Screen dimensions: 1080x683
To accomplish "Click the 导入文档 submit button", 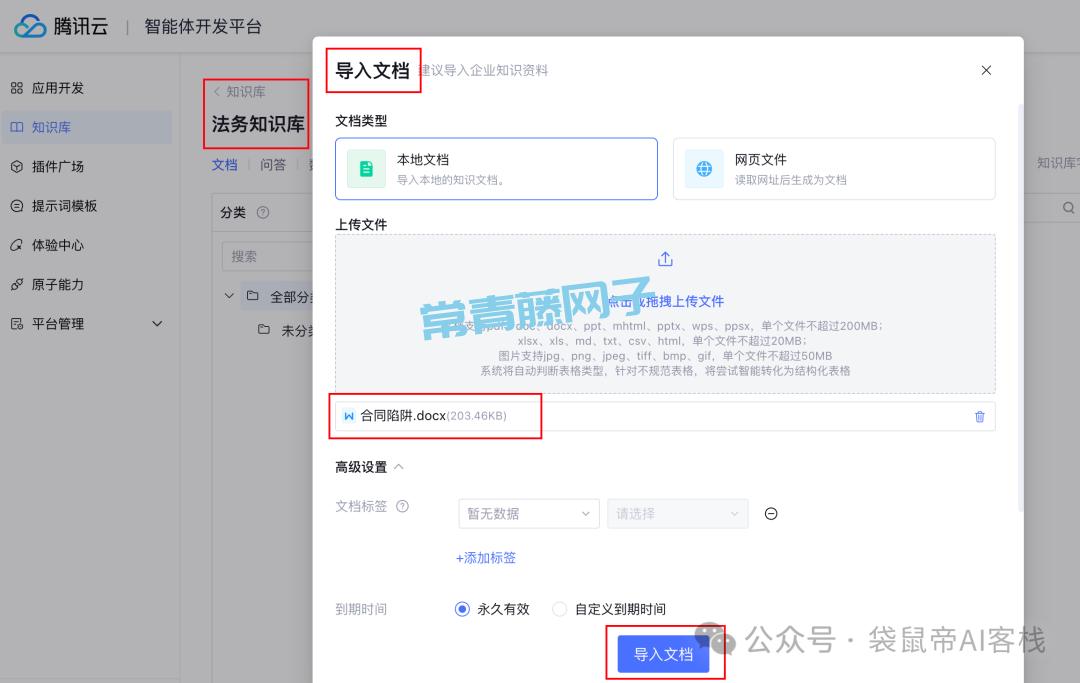I will (664, 654).
